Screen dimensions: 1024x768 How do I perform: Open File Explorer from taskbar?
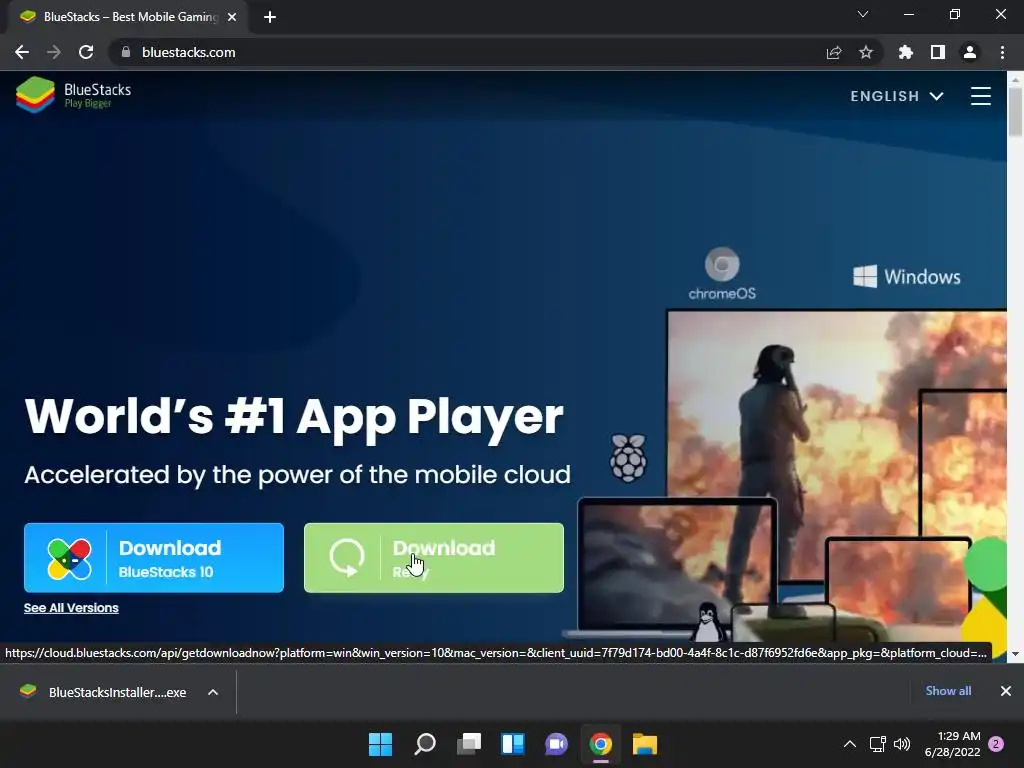click(645, 744)
